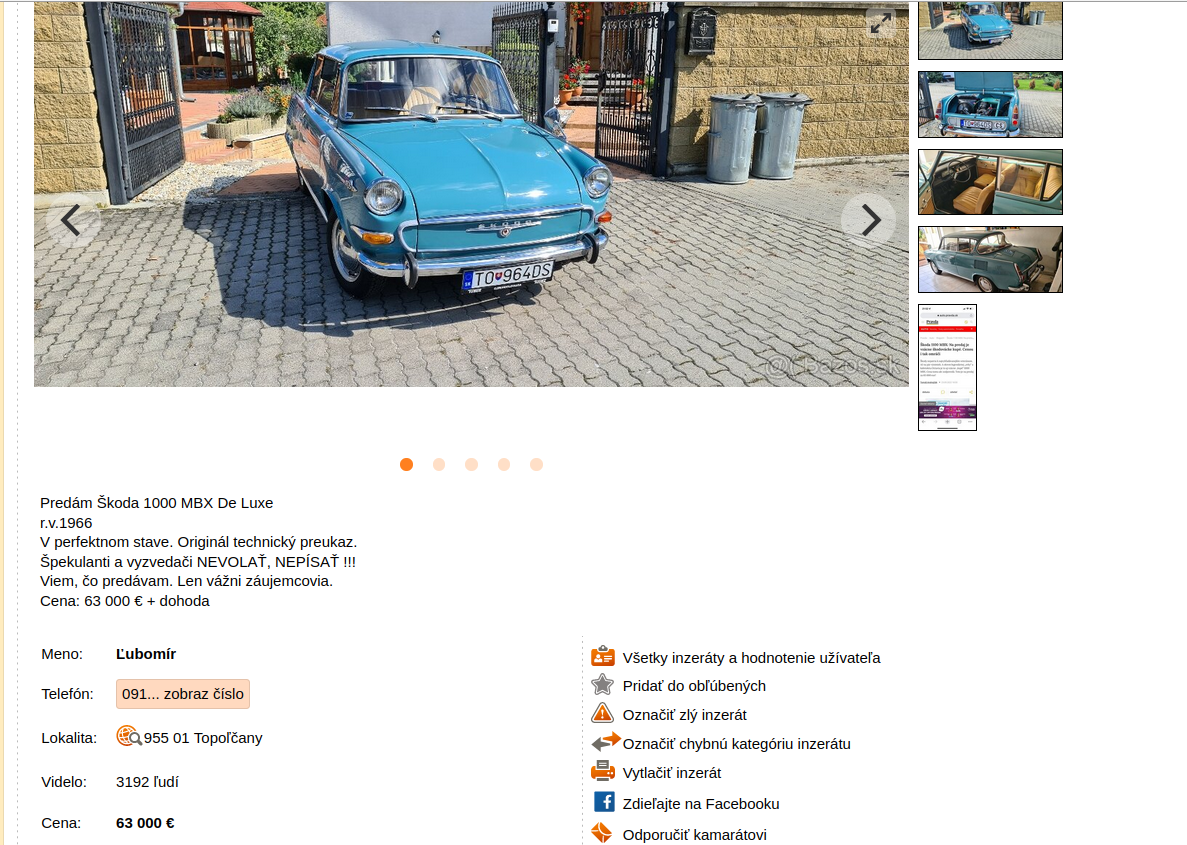Show the phone number 091... zobraz číslo
The width and height of the screenshot is (1187, 845).
tap(182, 694)
